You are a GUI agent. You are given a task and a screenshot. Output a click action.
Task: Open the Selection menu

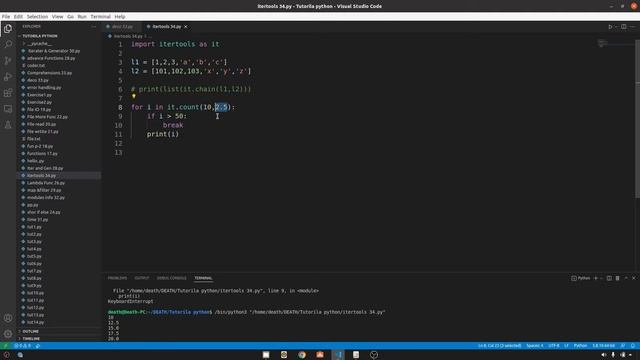click(37, 17)
